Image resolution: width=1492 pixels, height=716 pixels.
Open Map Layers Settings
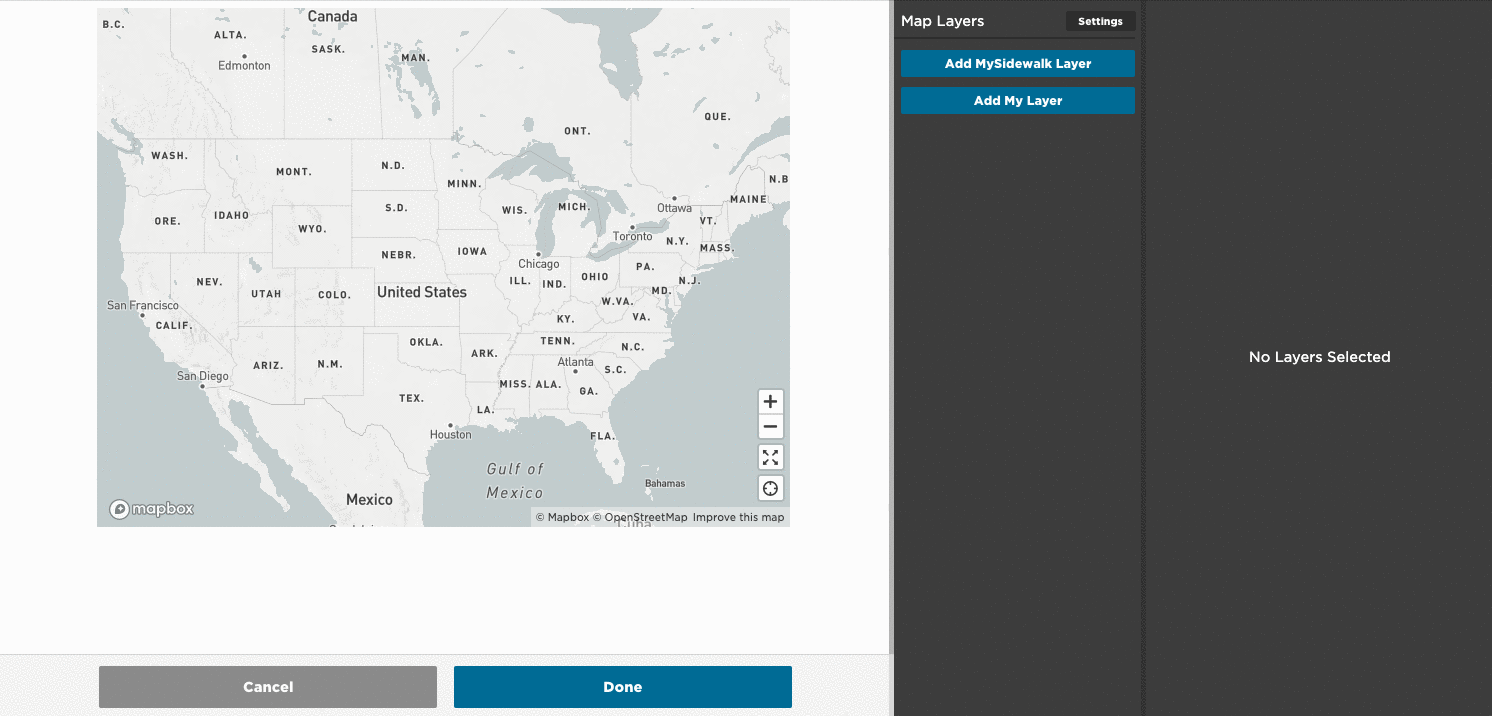(x=1100, y=21)
